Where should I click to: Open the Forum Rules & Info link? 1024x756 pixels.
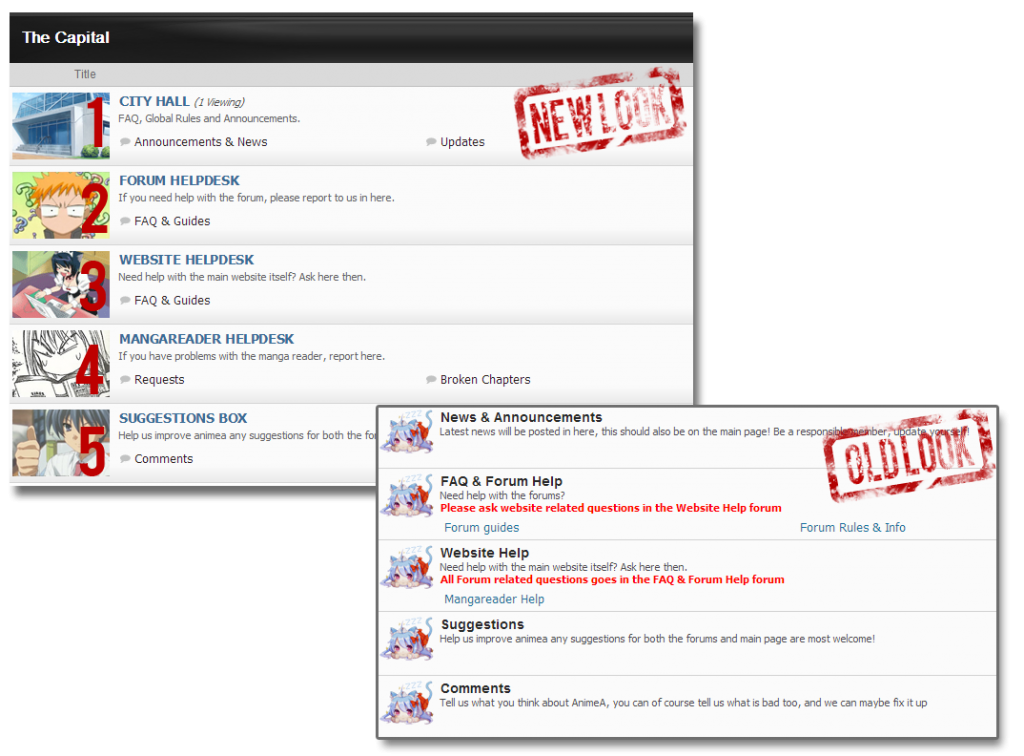click(x=852, y=528)
